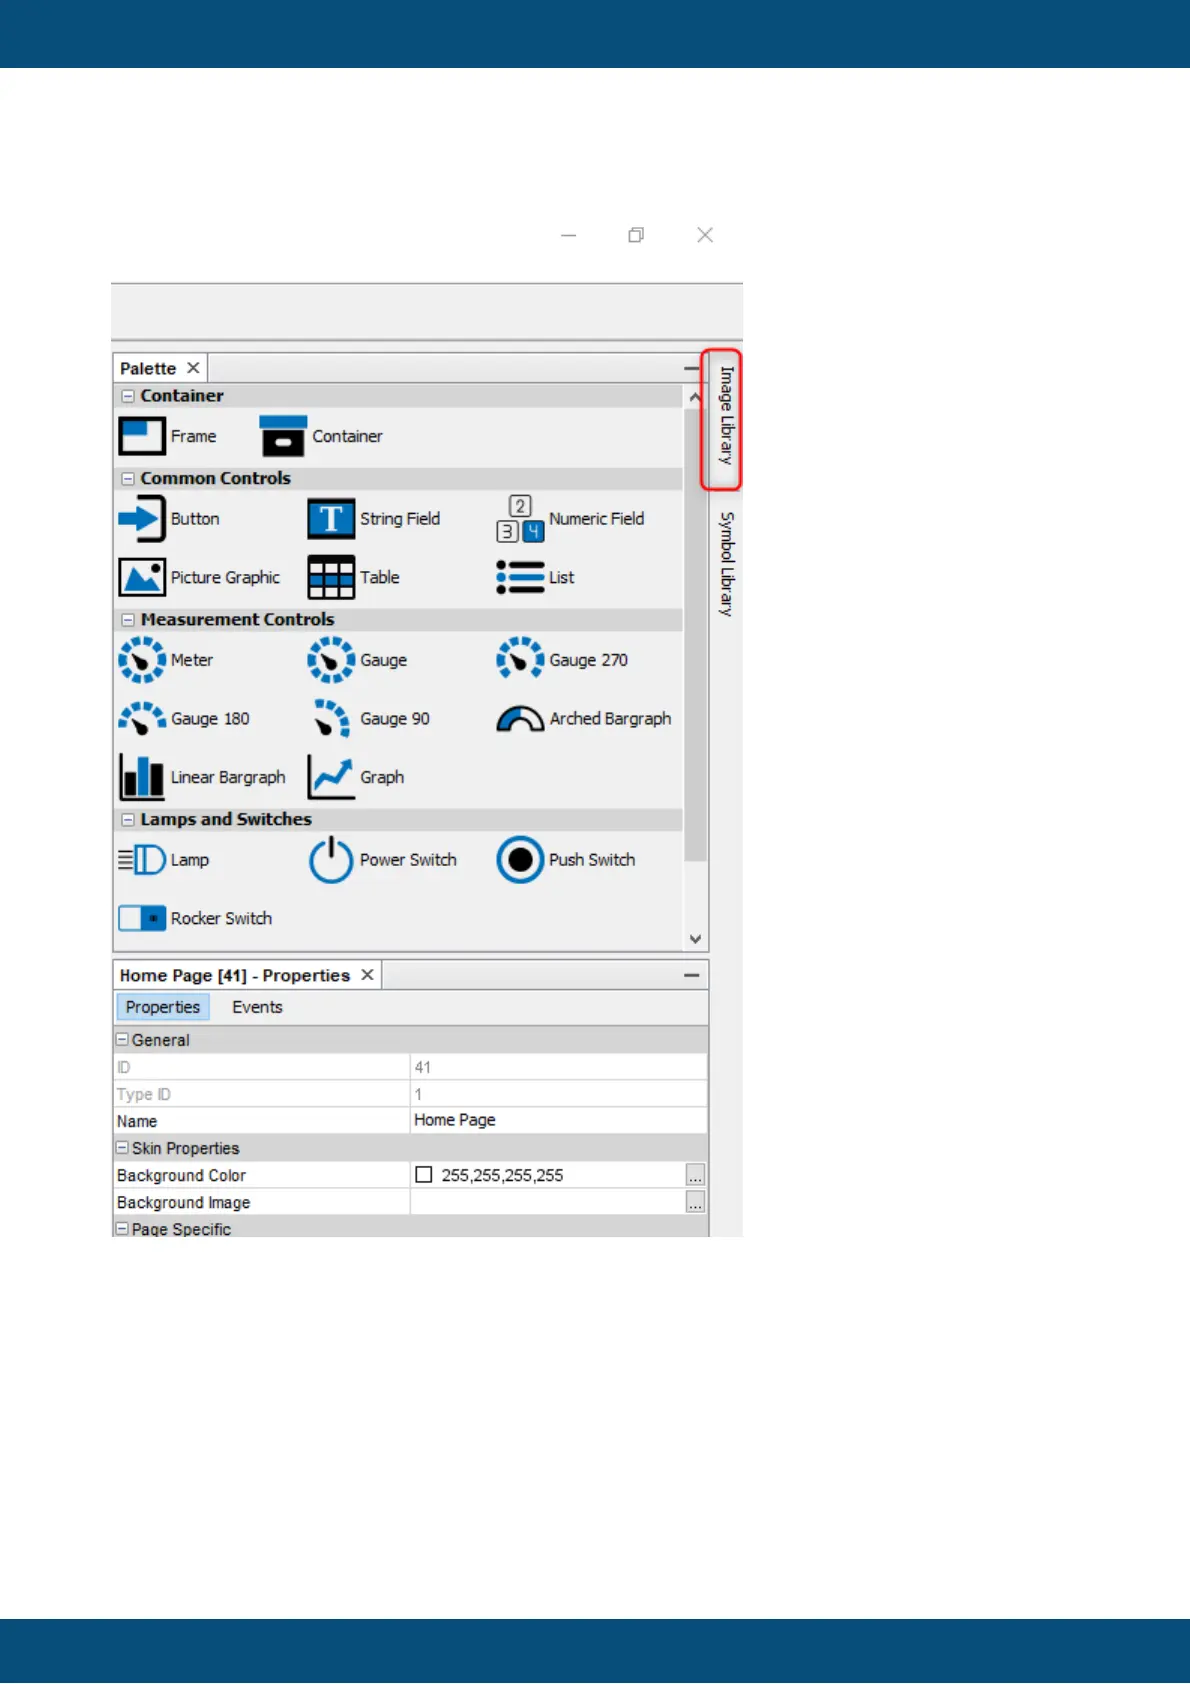Click the Background Color property label

point(181,1175)
